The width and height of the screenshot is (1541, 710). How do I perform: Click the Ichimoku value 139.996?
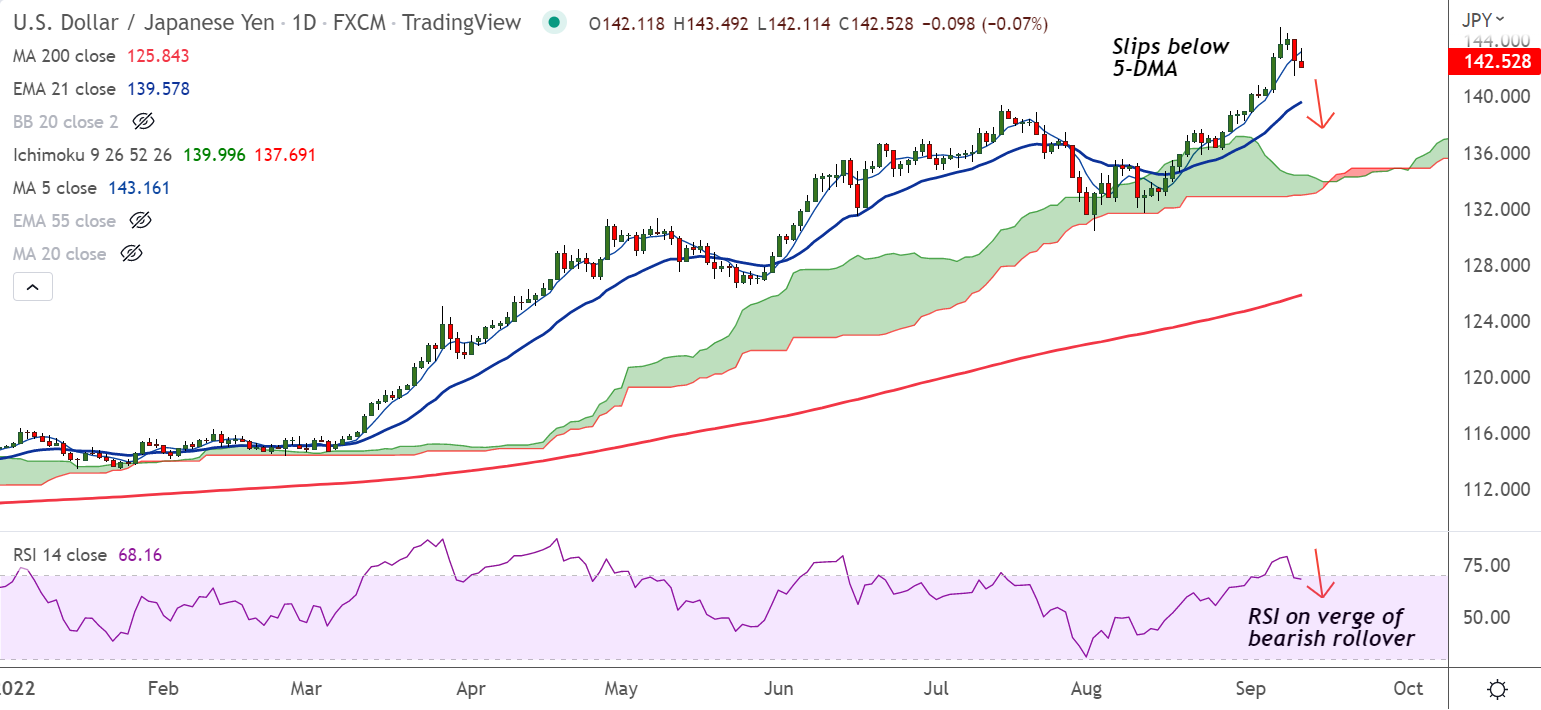point(216,155)
